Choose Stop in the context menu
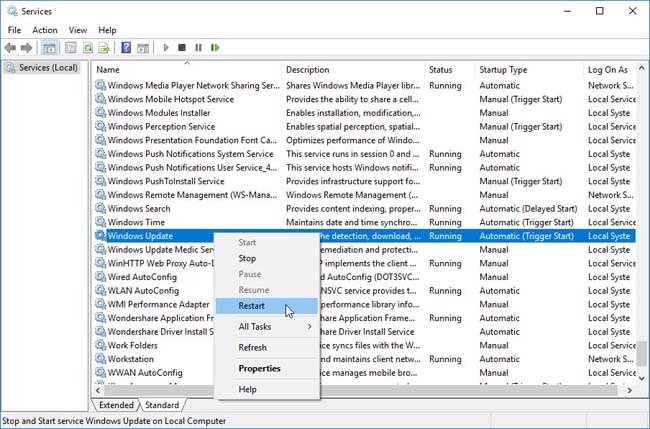This screenshot has width=650, height=429. [267, 258]
